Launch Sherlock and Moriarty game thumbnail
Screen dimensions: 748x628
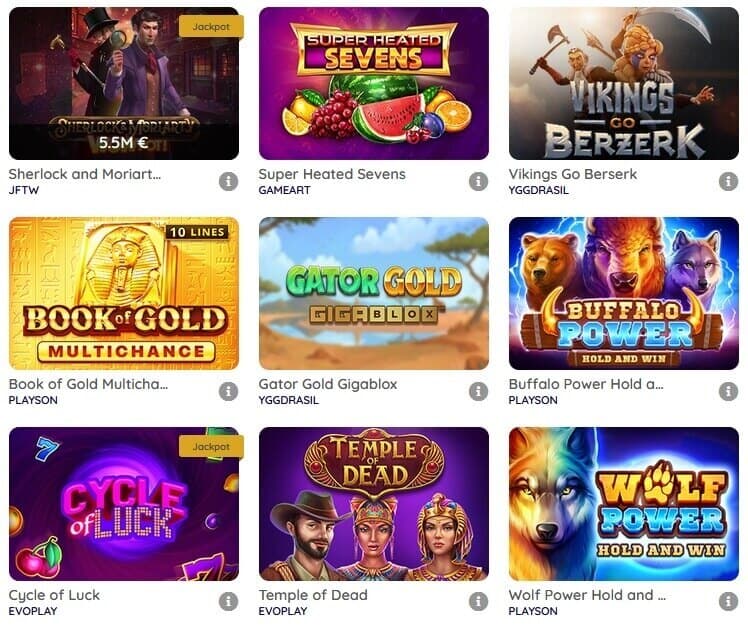coord(124,84)
